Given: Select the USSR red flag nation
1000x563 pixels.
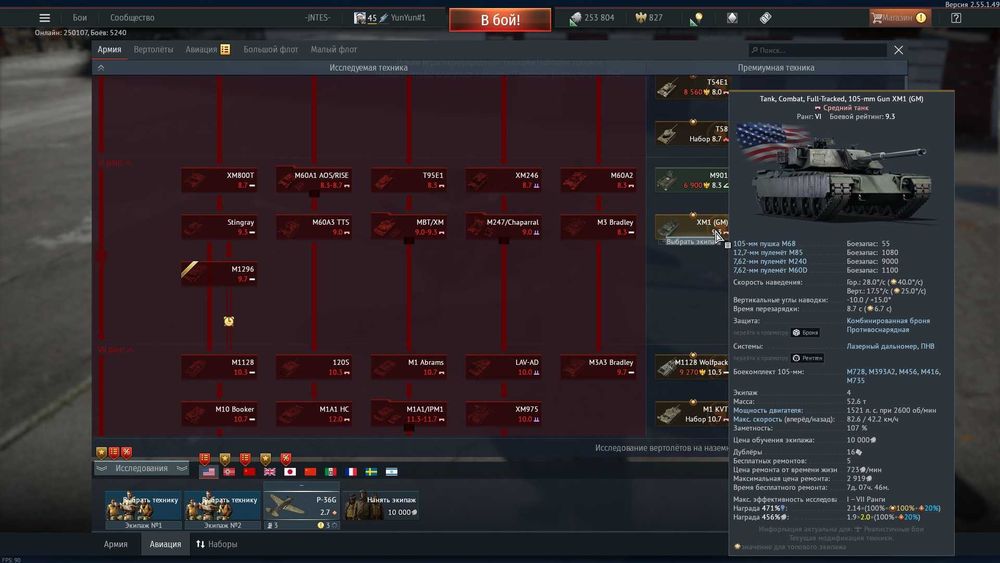Looking at the screenshot, I should pyautogui.click(x=249, y=472).
